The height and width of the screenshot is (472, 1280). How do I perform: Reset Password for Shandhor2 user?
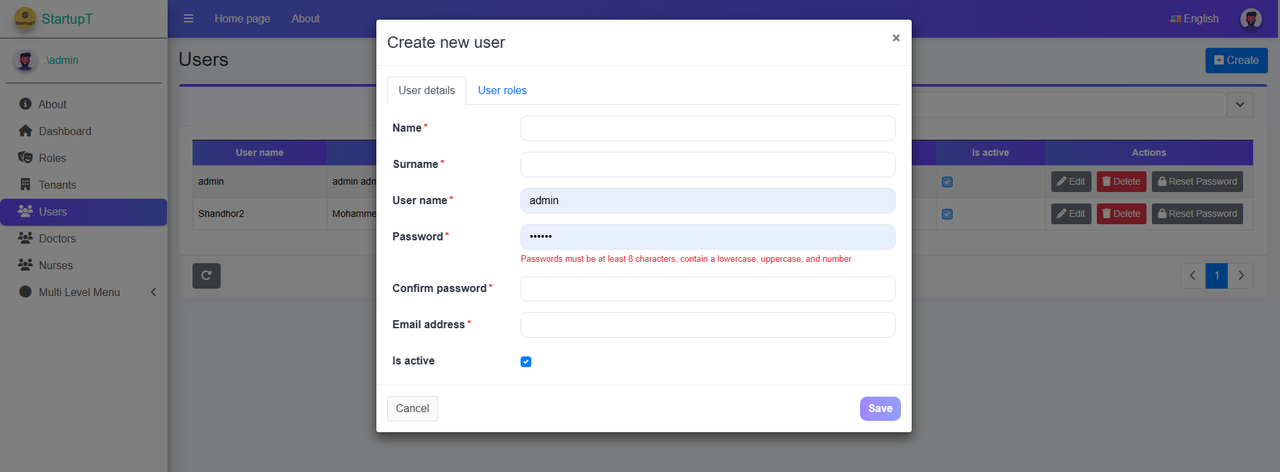(x=1197, y=214)
